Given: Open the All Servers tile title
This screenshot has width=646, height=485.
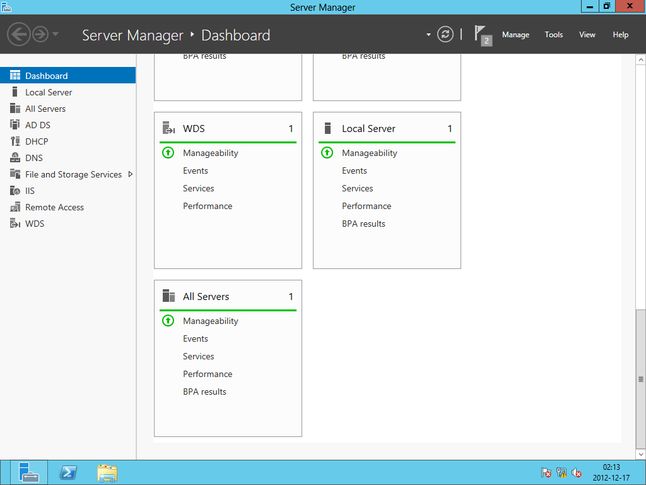Looking at the screenshot, I should [x=206, y=297].
